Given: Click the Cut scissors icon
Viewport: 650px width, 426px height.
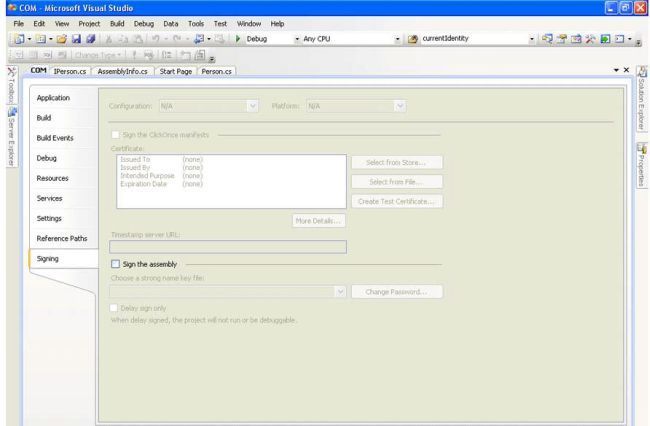Looking at the screenshot, I should tap(109, 39).
